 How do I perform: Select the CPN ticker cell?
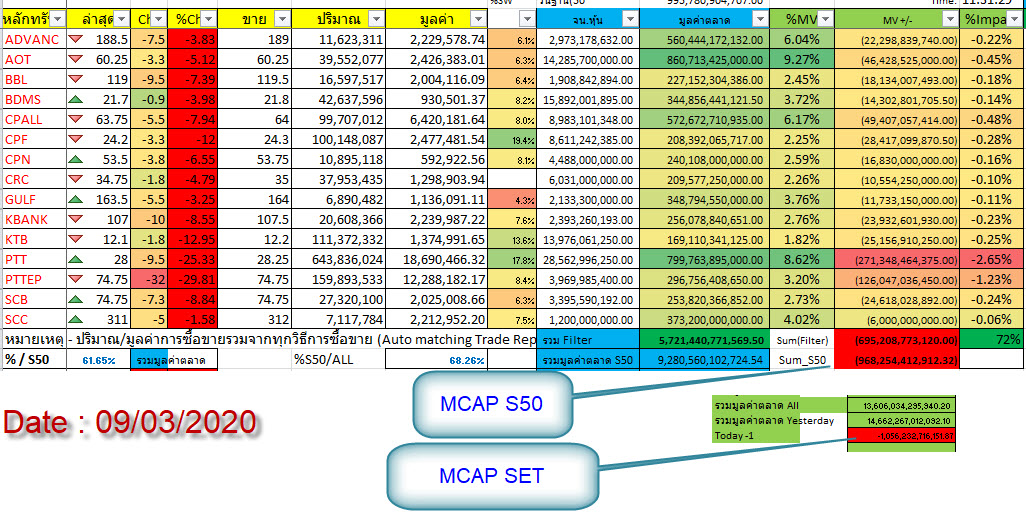(x=33, y=160)
